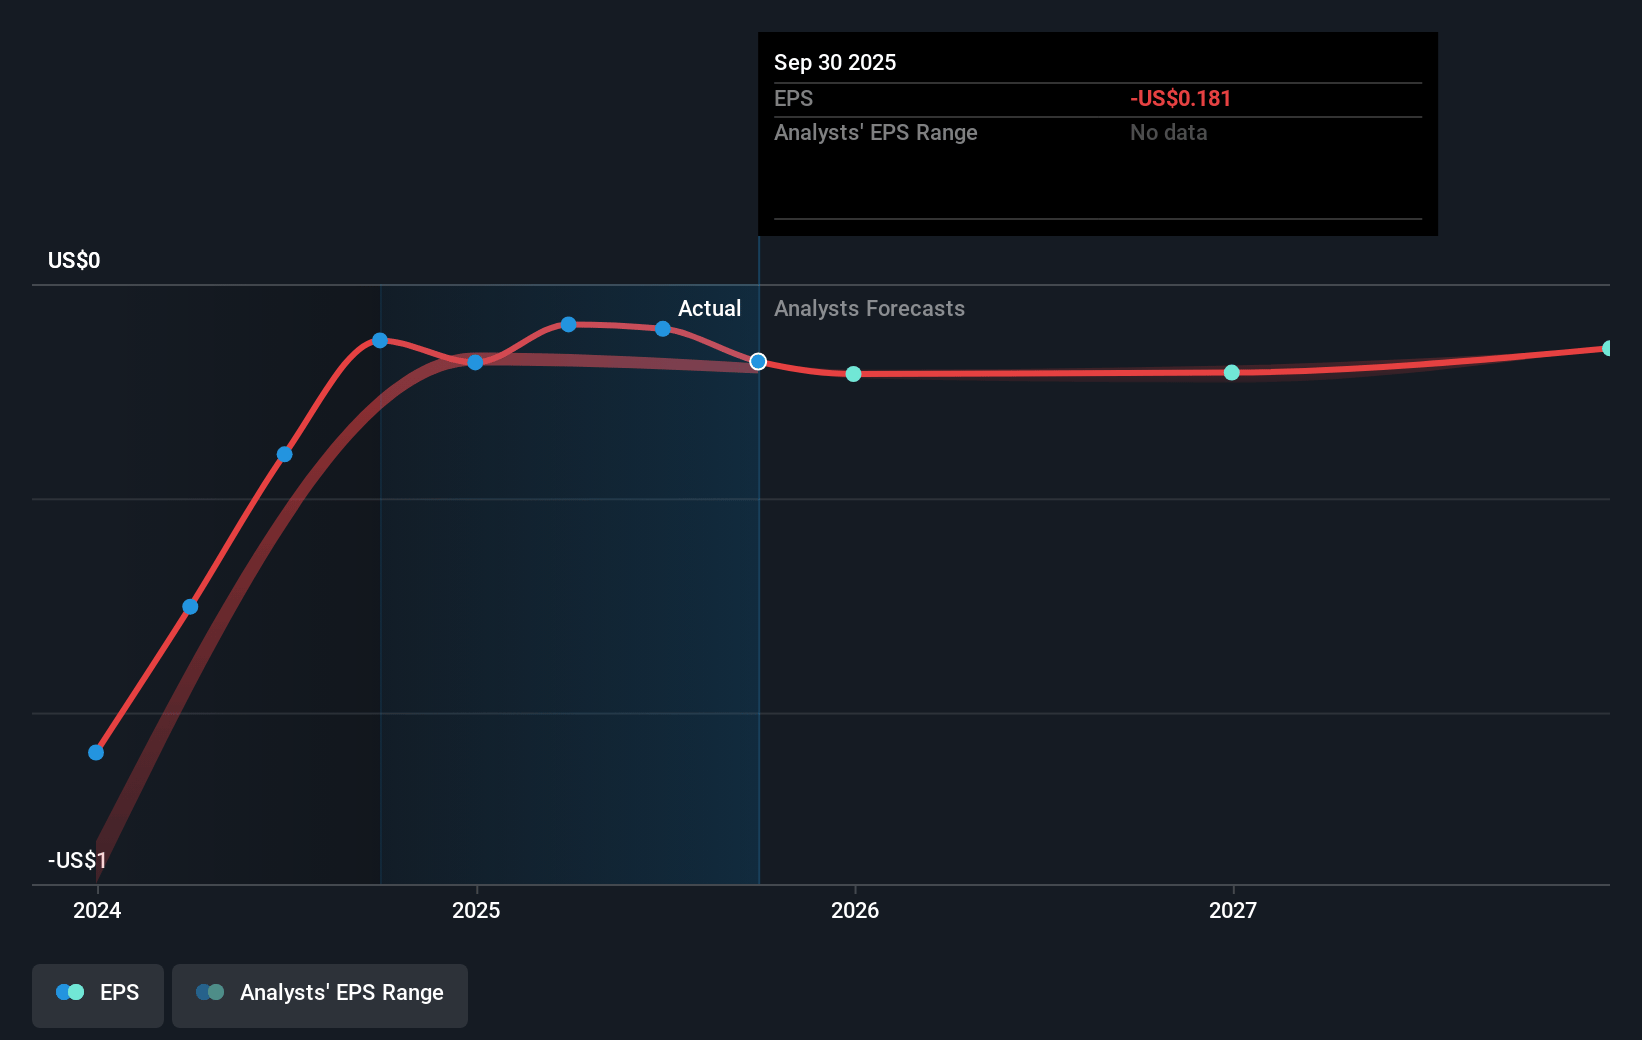The width and height of the screenshot is (1642, 1040).
Task: Click the last teal forecast point at far right
Action: point(1608,349)
